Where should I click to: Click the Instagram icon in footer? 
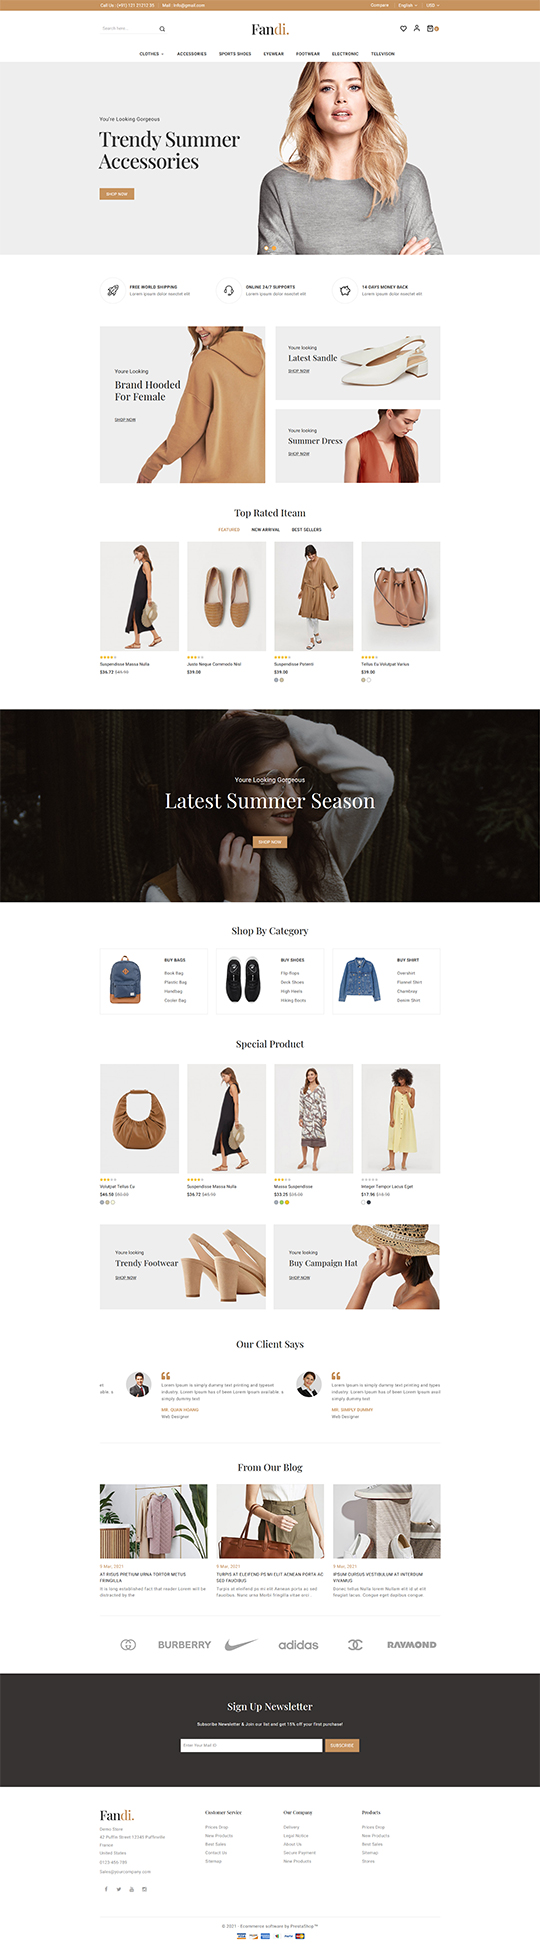click(144, 1889)
